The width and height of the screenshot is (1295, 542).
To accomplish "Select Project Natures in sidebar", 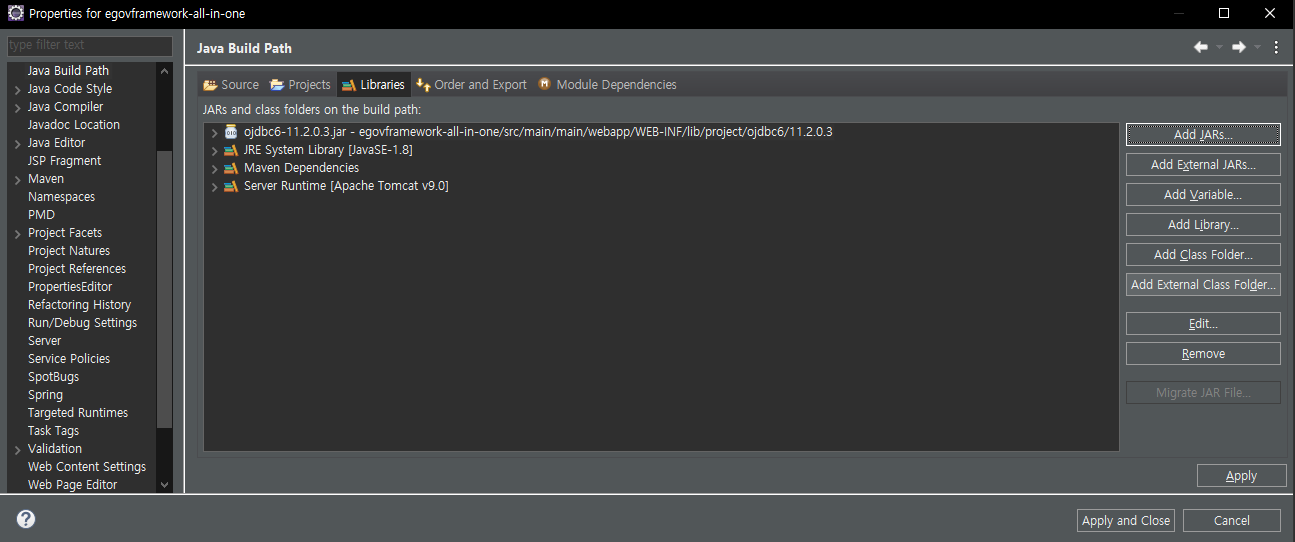I will [69, 251].
